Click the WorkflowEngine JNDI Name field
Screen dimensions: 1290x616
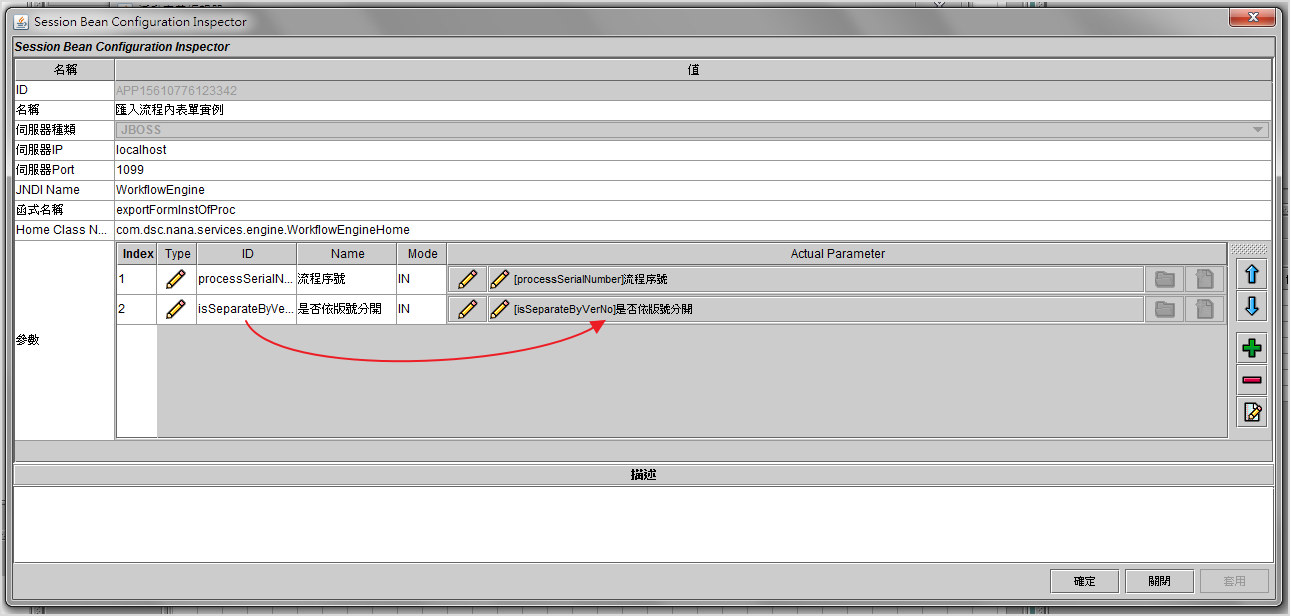click(x=690, y=190)
